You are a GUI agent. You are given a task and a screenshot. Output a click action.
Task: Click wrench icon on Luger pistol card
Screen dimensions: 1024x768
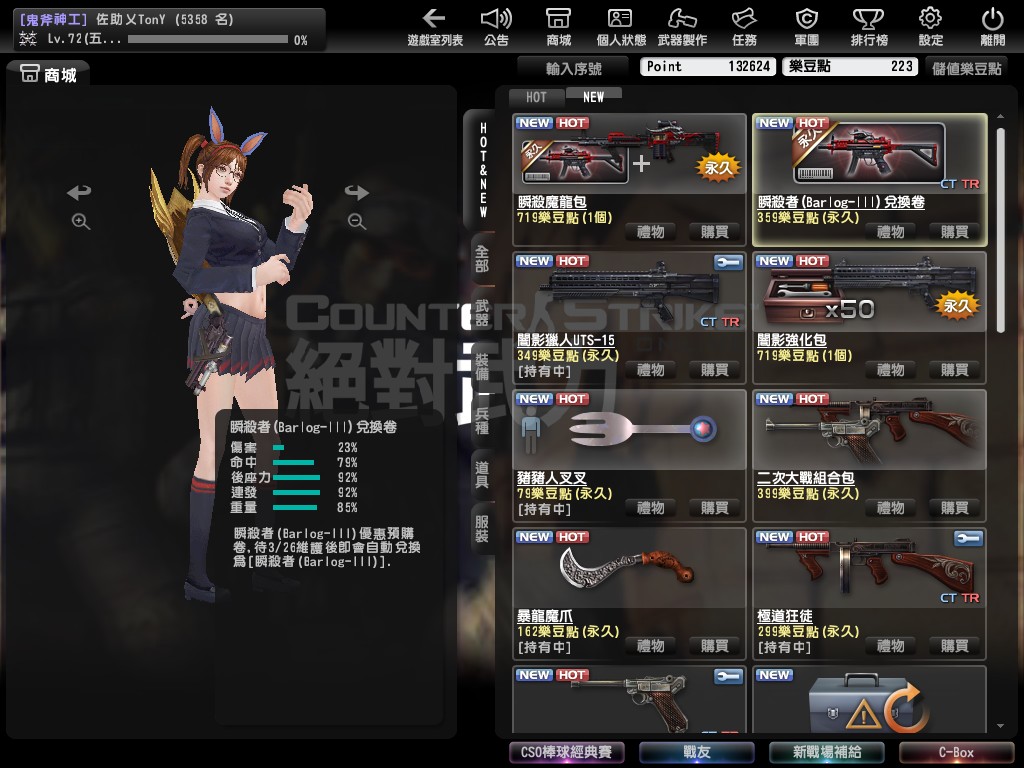pos(728,676)
